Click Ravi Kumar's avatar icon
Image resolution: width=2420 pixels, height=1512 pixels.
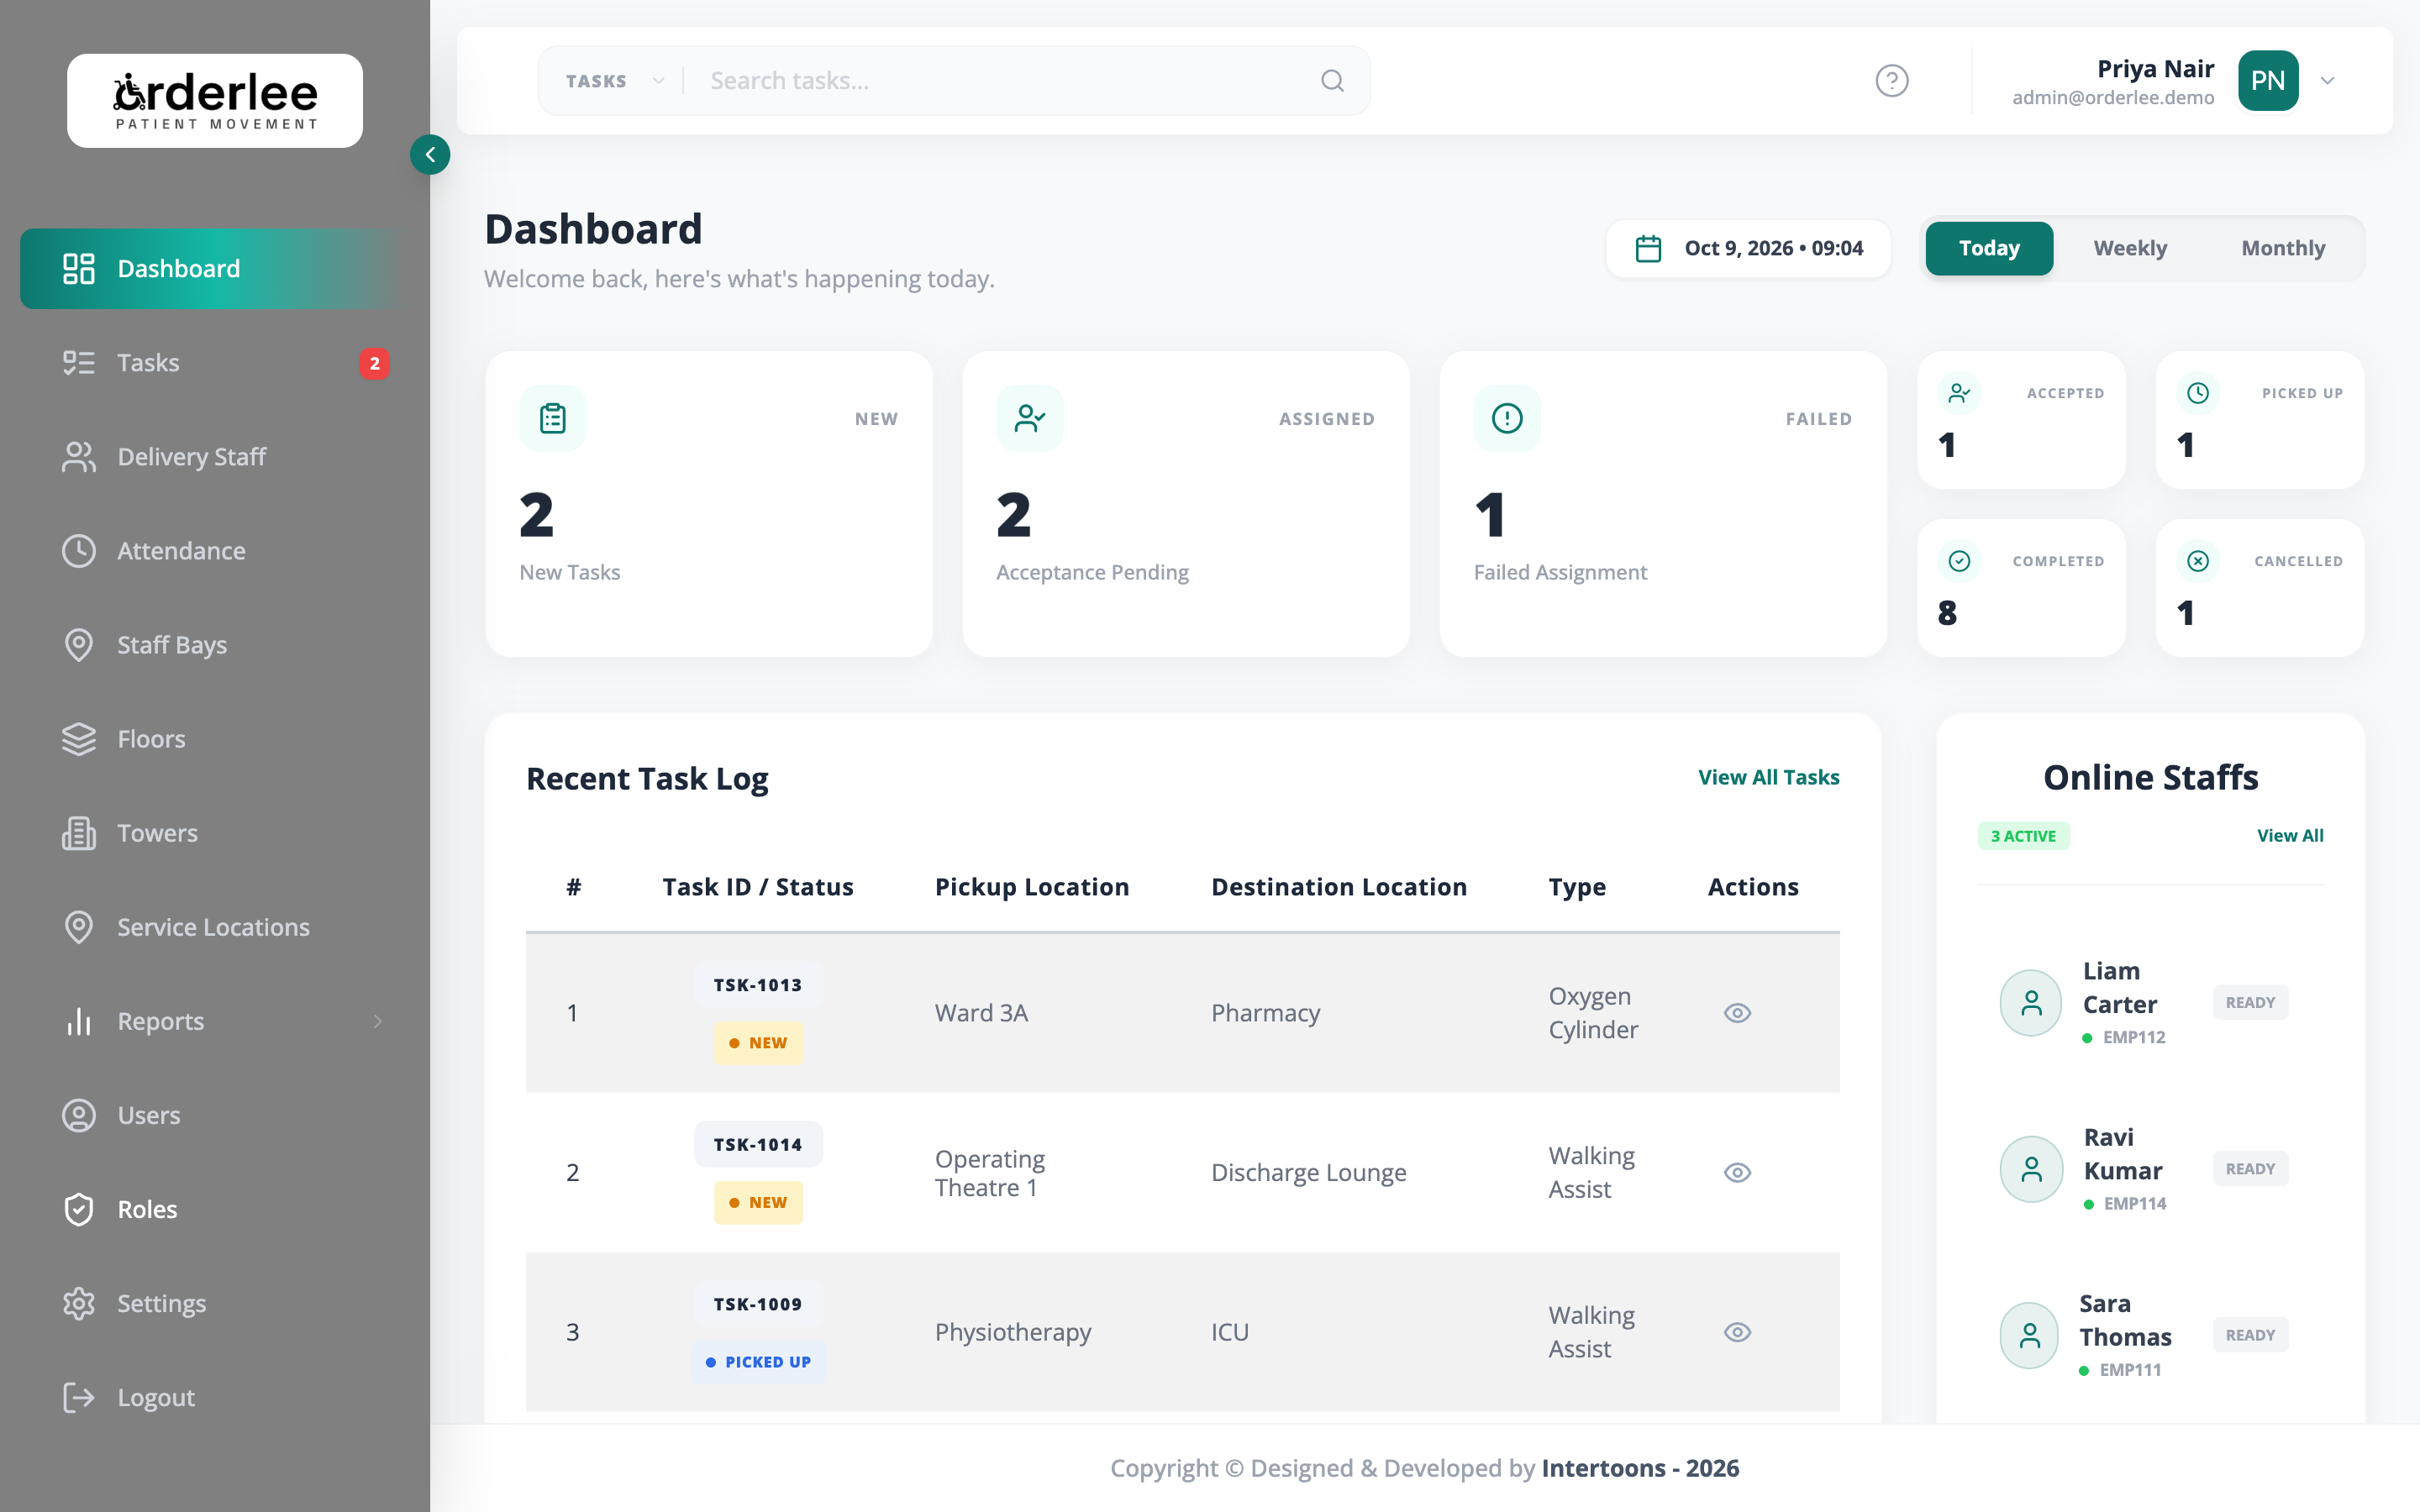pyautogui.click(x=2031, y=1169)
